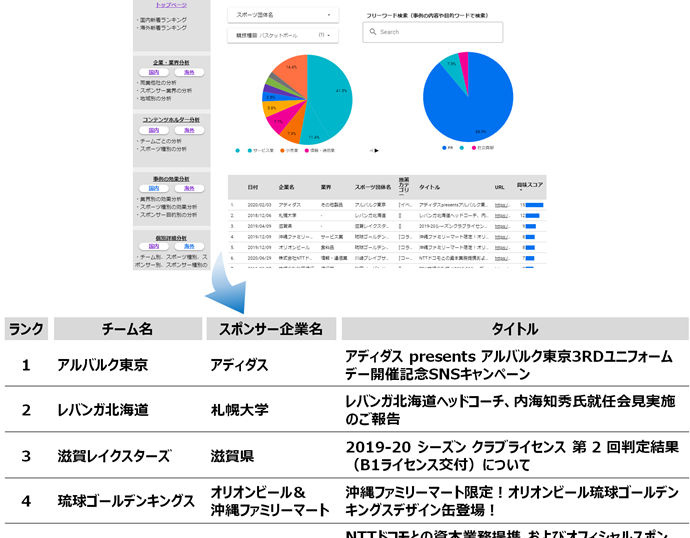Image resolution: width=690 pixels, height=538 pixels.
Task: Click the チームごとの分析 sidebar item
Action: click(160, 141)
